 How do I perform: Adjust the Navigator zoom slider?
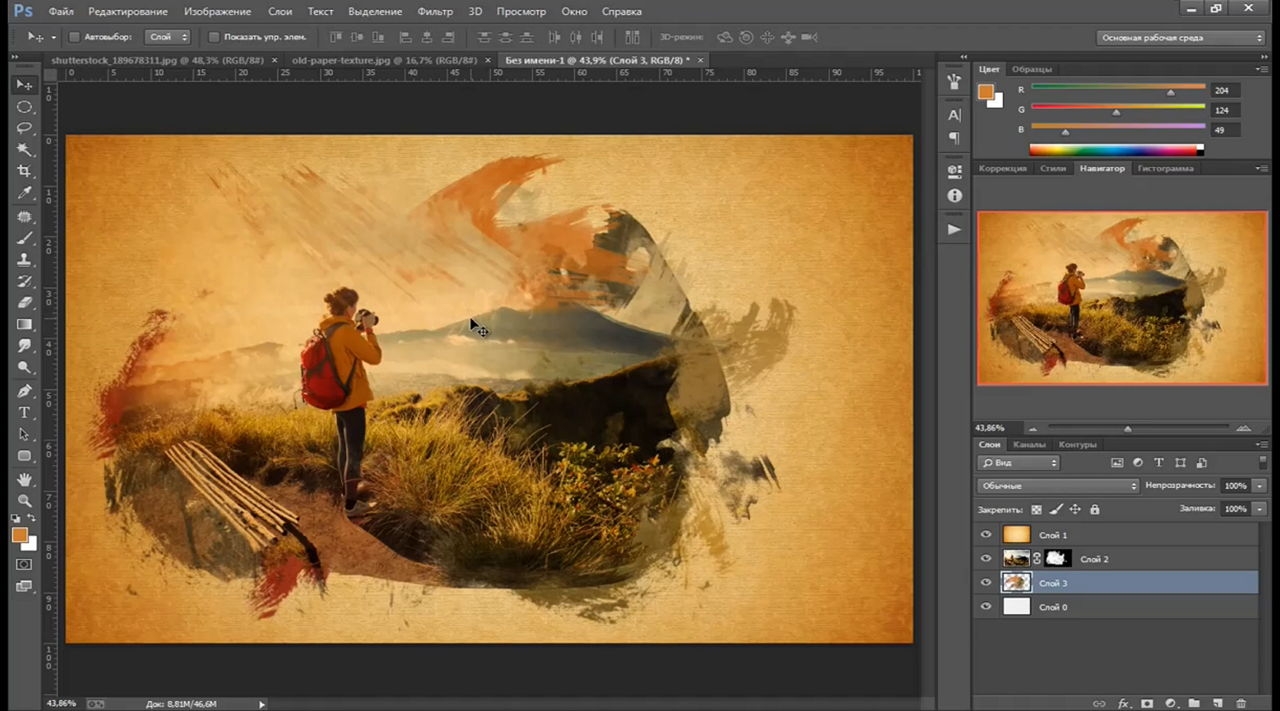pyautogui.click(x=1127, y=429)
